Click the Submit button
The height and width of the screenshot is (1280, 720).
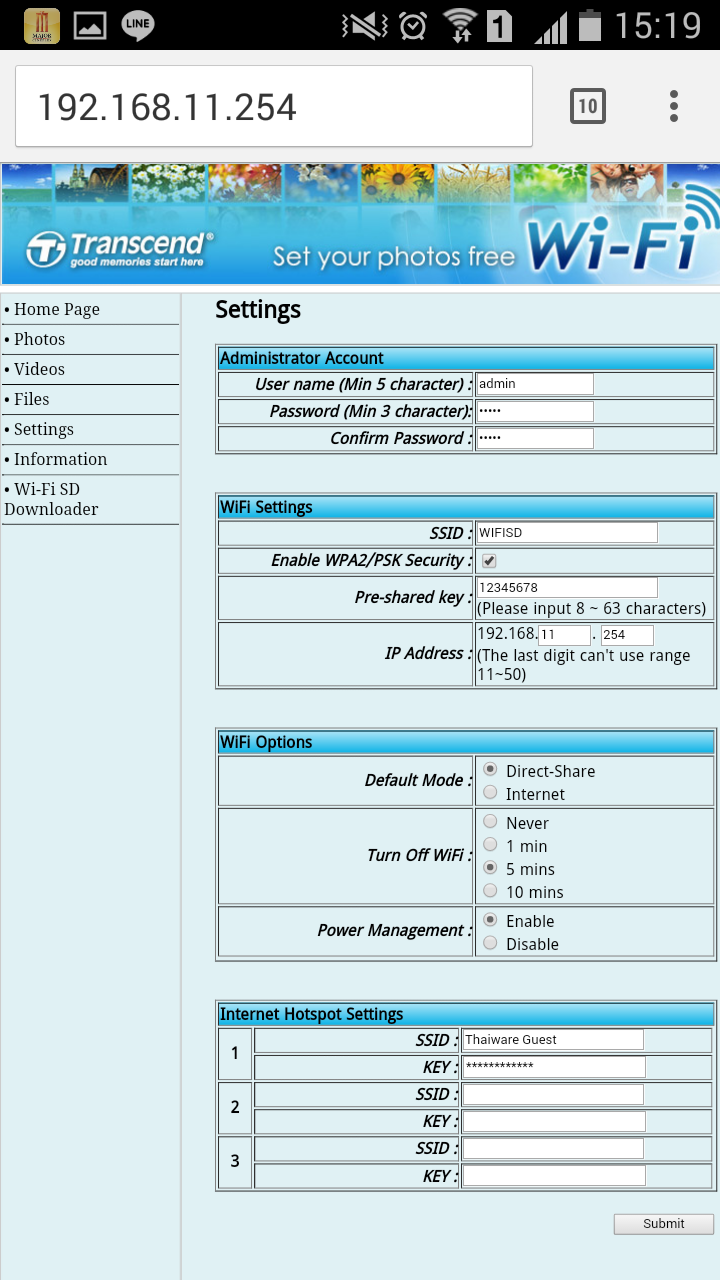click(664, 1224)
